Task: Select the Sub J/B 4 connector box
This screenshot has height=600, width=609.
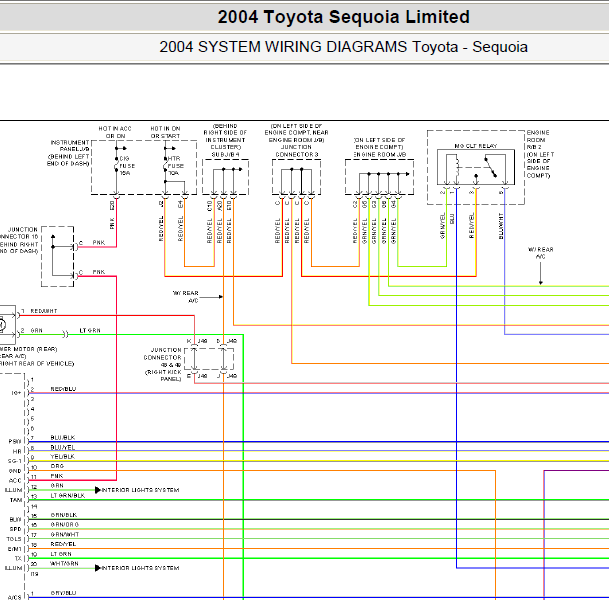Action: (225, 177)
